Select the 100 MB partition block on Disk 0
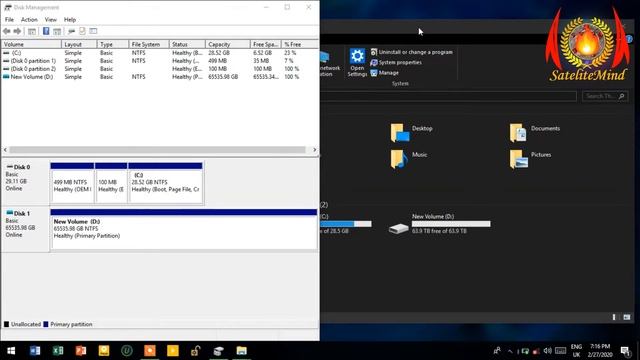 (111, 182)
